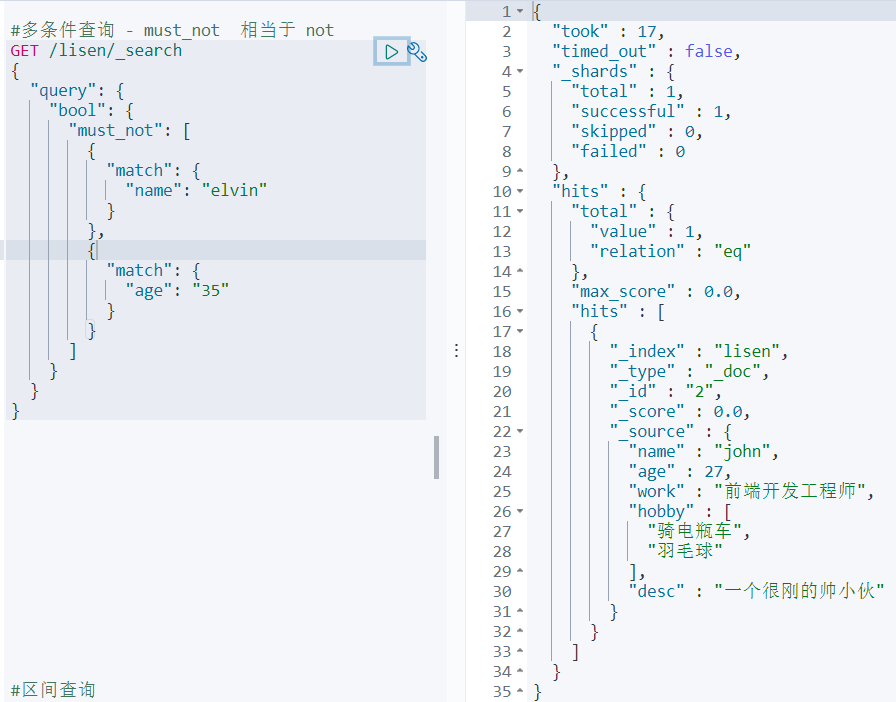This screenshot has width=896, height=702.
Task: Click the "must_not": [ line
Action: coord(129,131)
